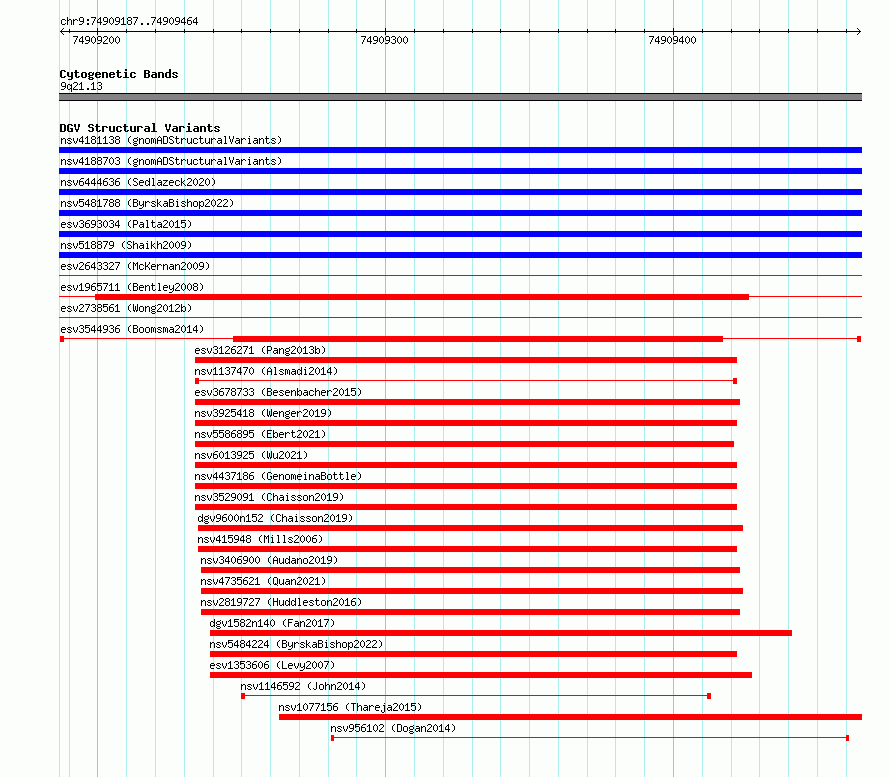Open the nsv4188703 gnomADStructuralVariants variant label

[171, 161]
